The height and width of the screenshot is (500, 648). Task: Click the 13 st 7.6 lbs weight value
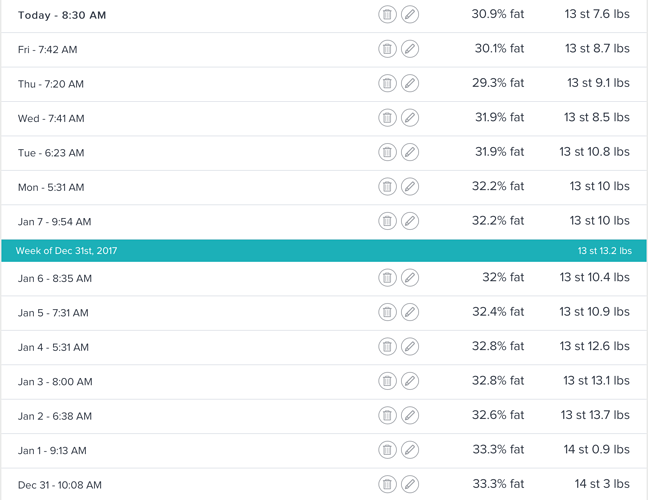596,15
